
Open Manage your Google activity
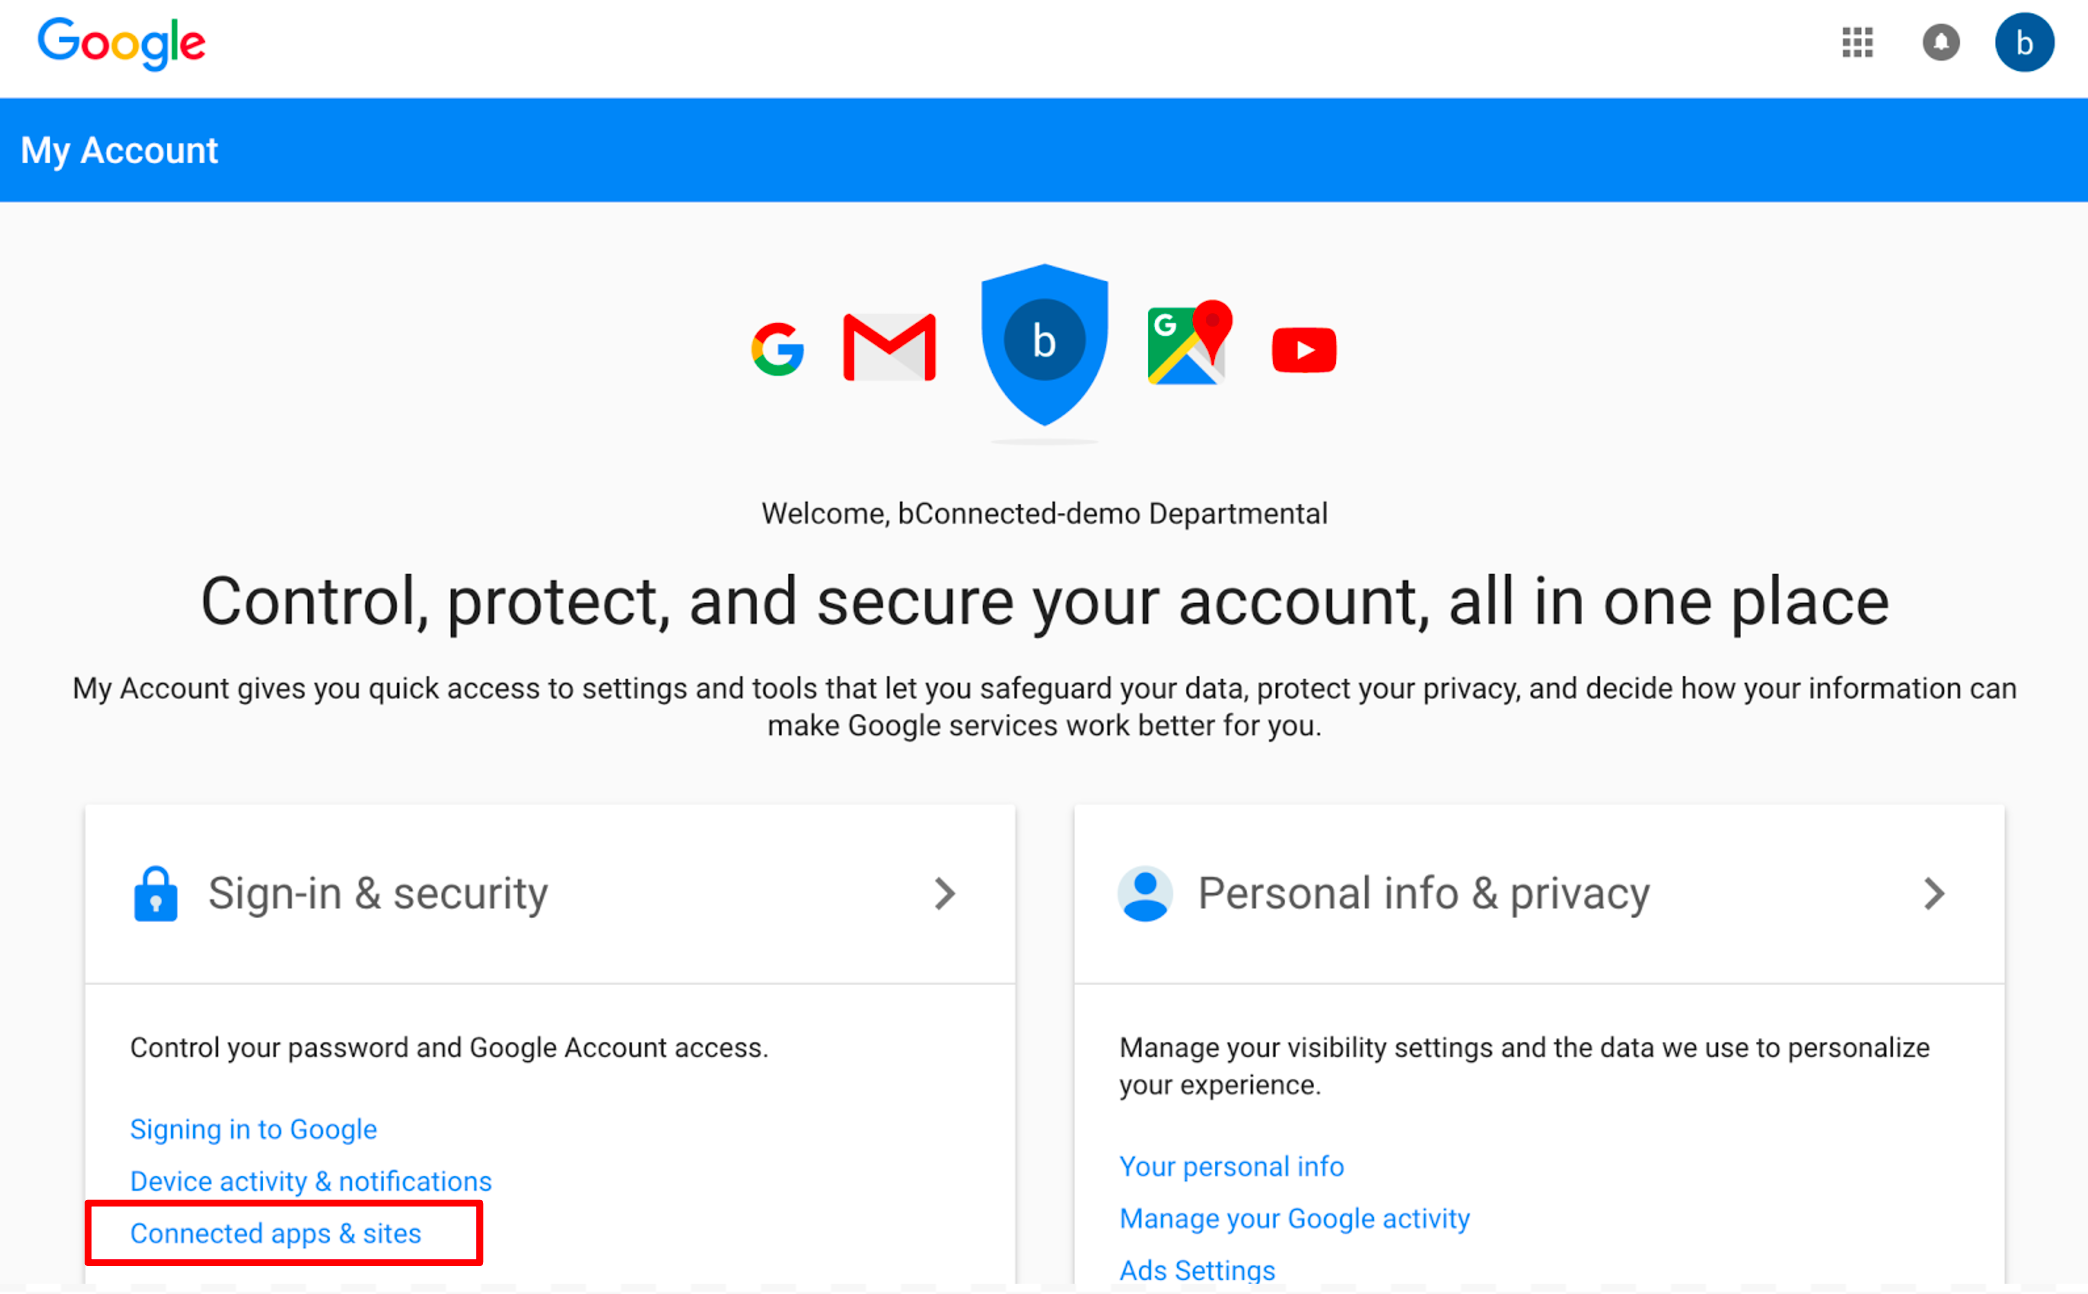click(1294, 1218)
